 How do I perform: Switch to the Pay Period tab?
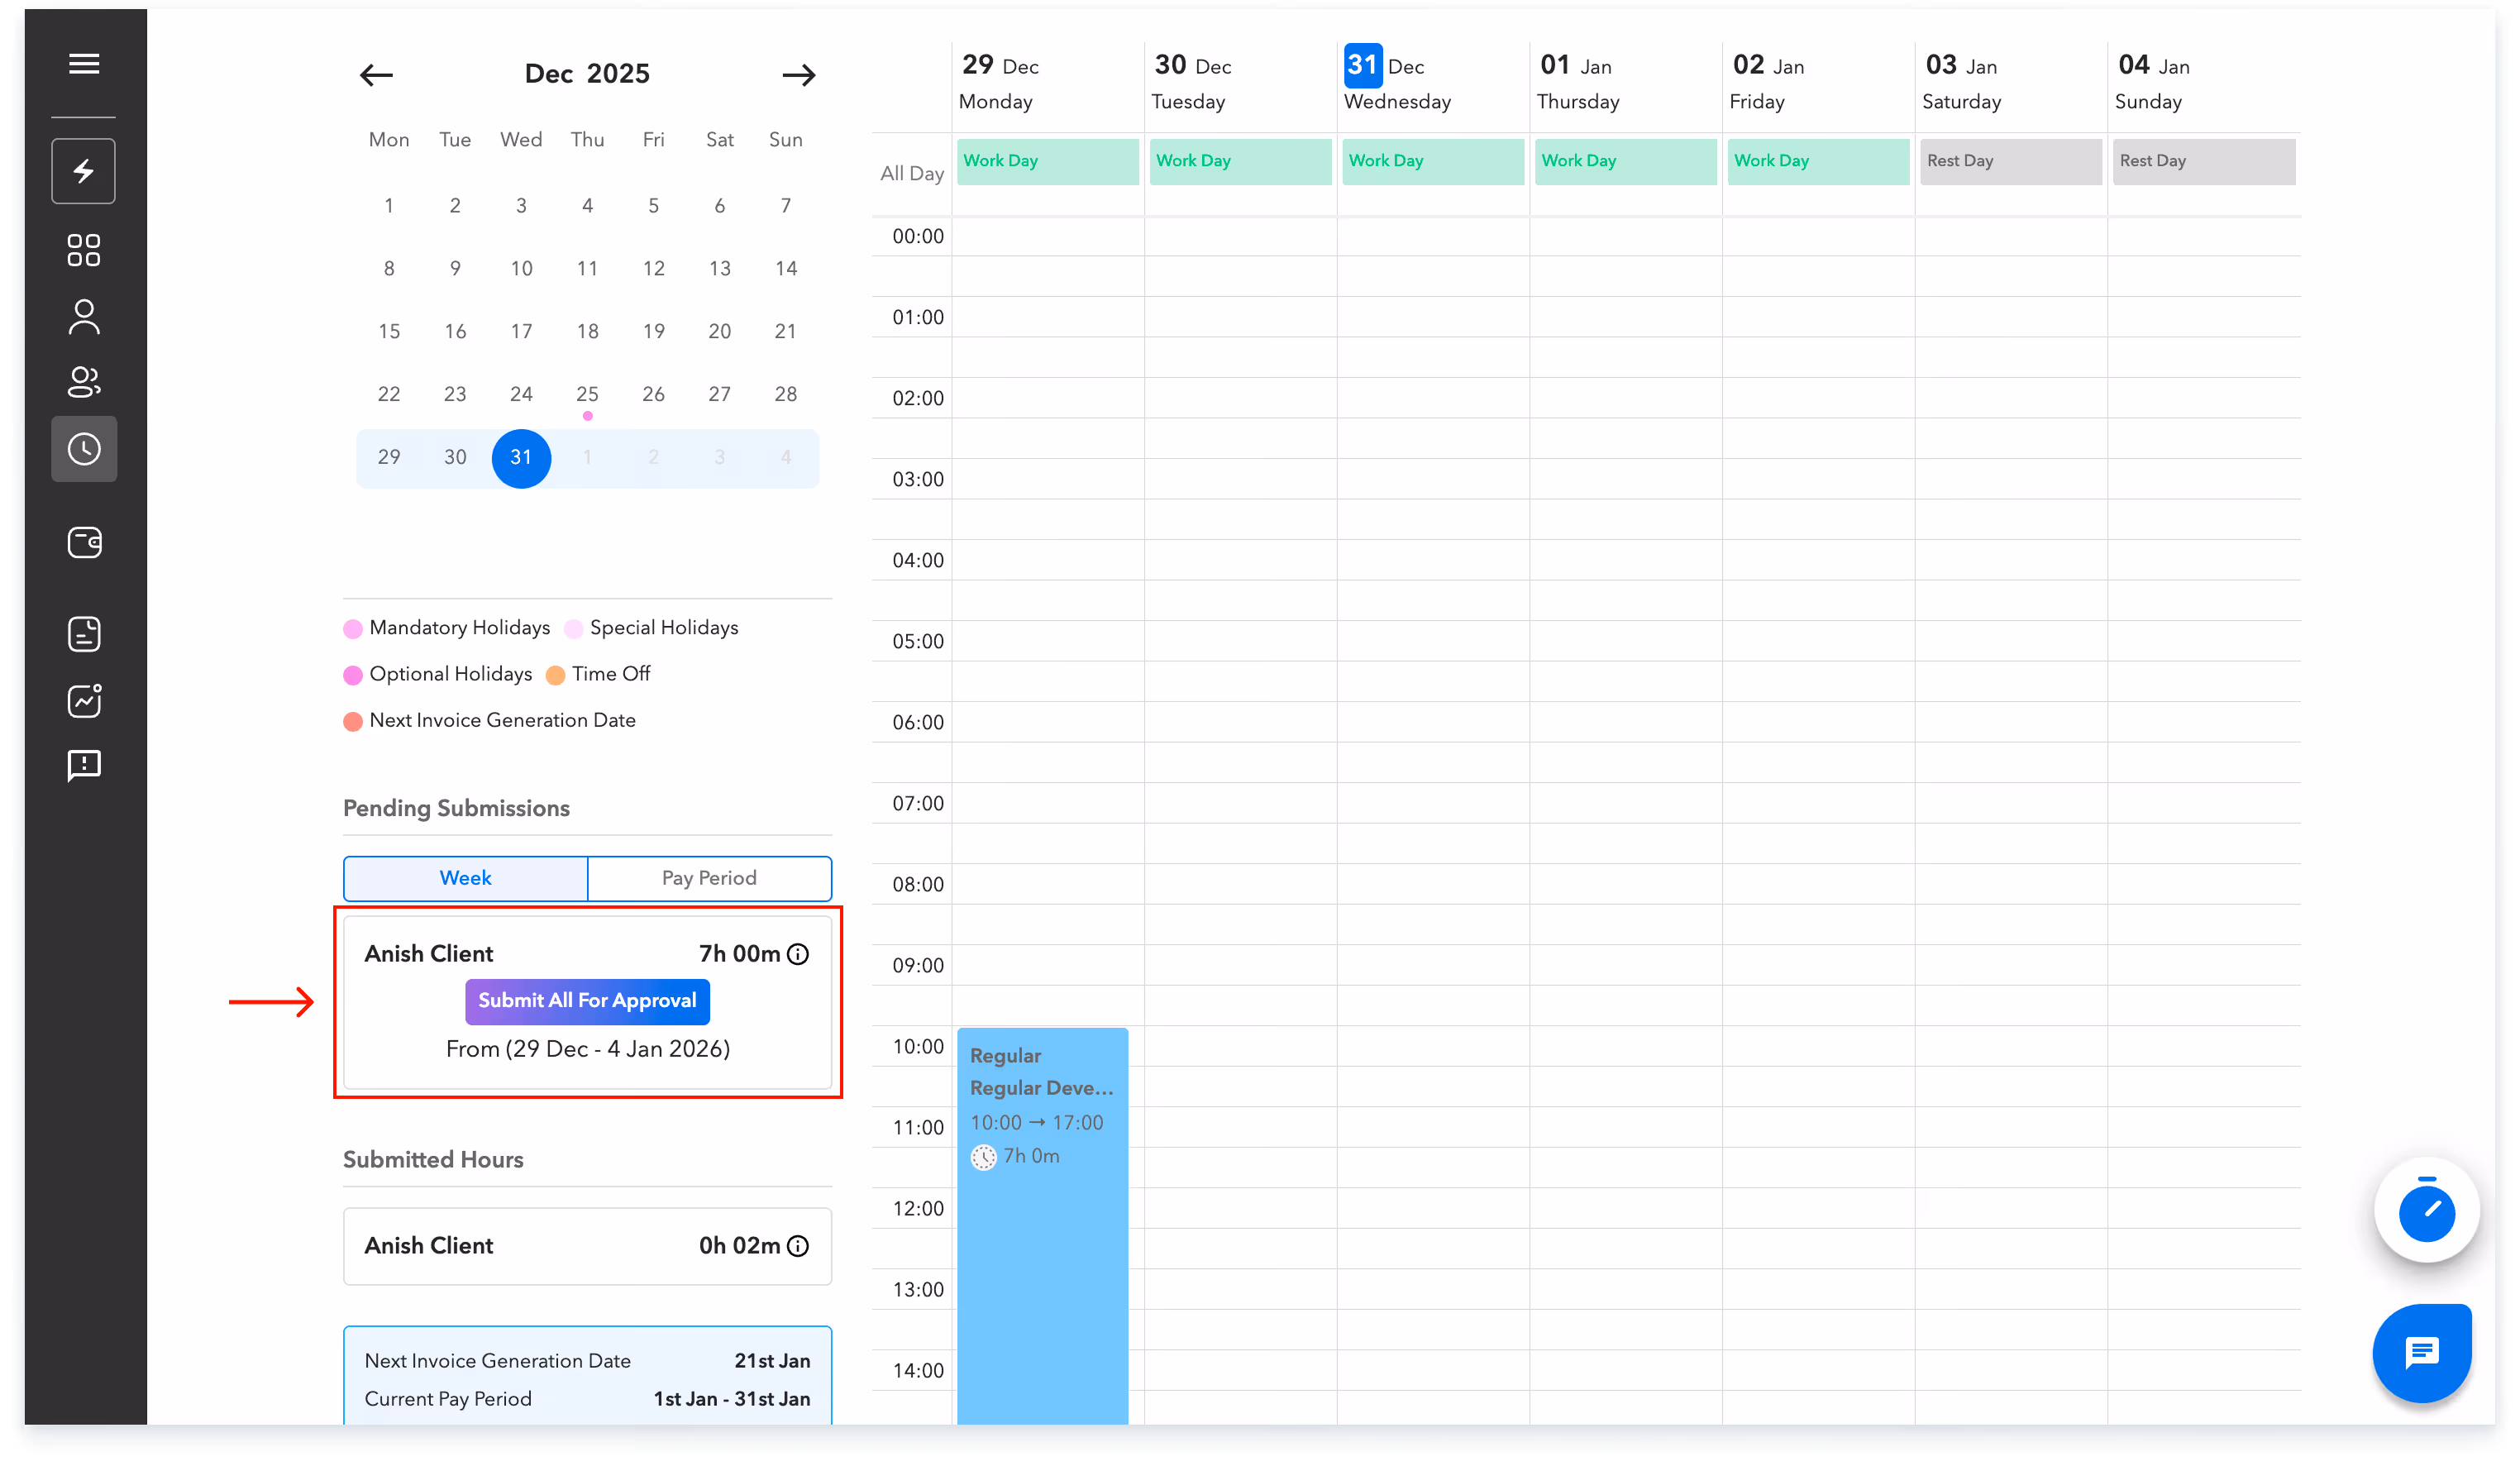click(709, 878)
